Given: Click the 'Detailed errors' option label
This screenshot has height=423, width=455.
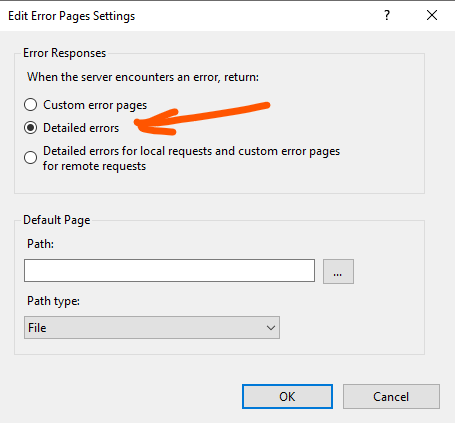Looking at the screenshot, I should tap(81, 128).
